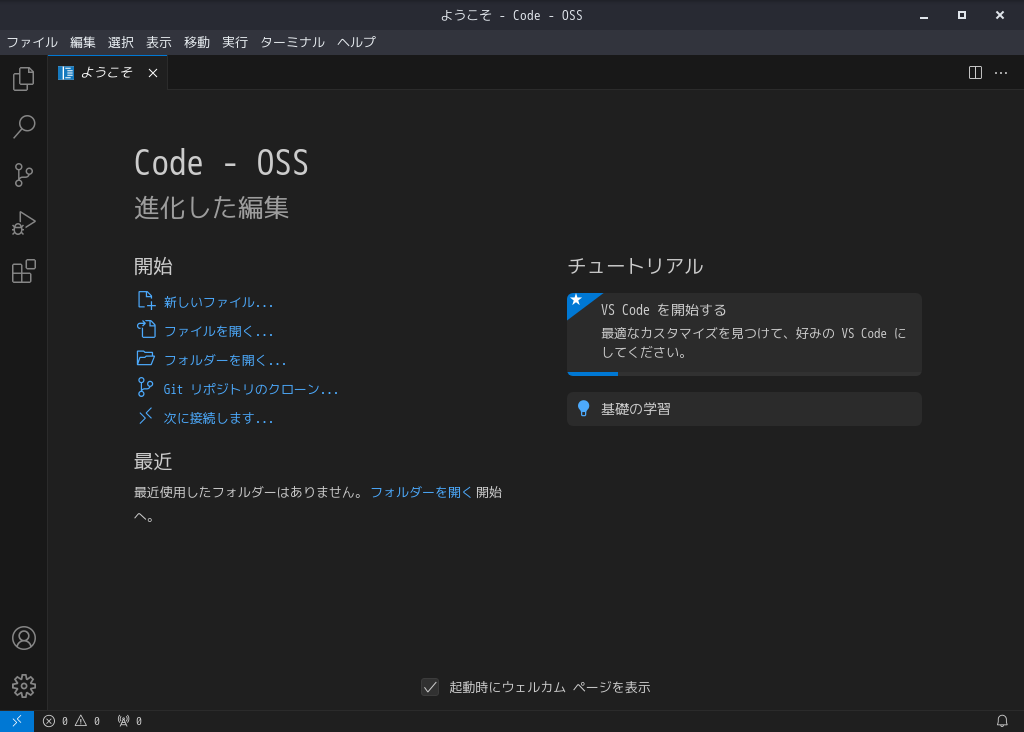This screenshot has width=1024, height=732.
Task: Click the lightbulb icon on 基礎の学習
Action: tap(584, 409)
